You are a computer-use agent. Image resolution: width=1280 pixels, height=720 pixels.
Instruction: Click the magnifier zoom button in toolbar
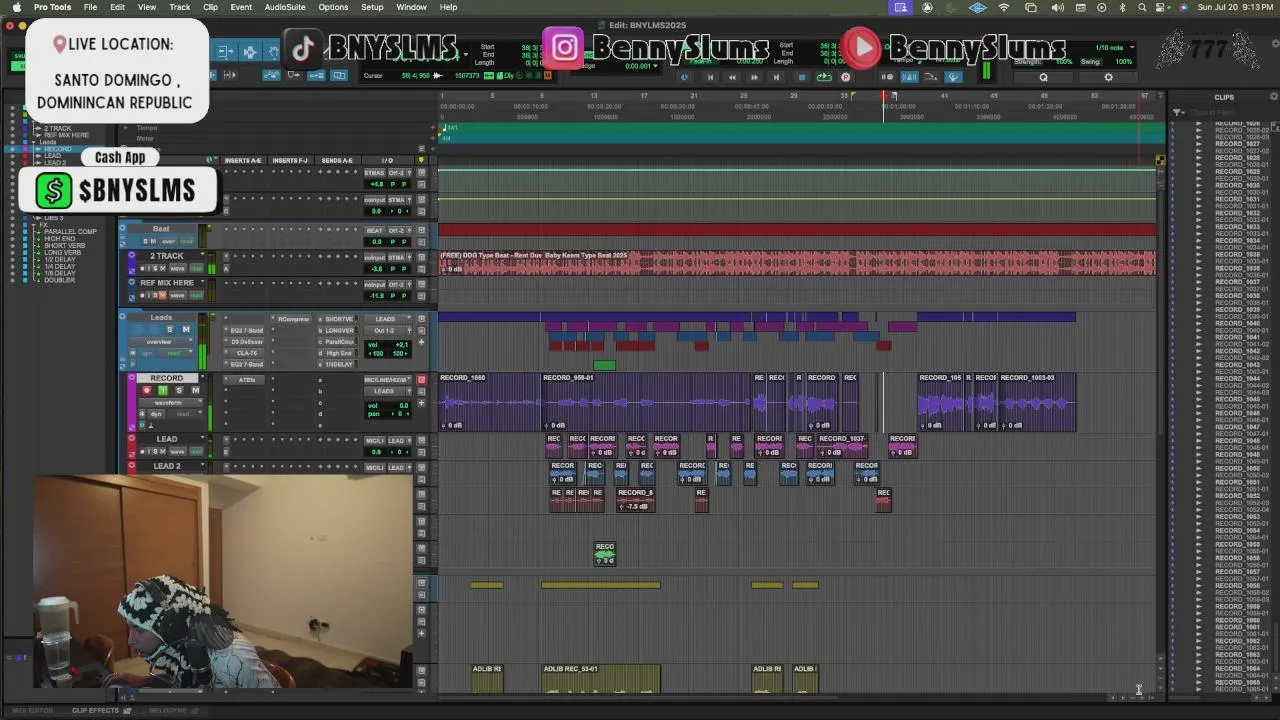click(x=1043, y=77)
